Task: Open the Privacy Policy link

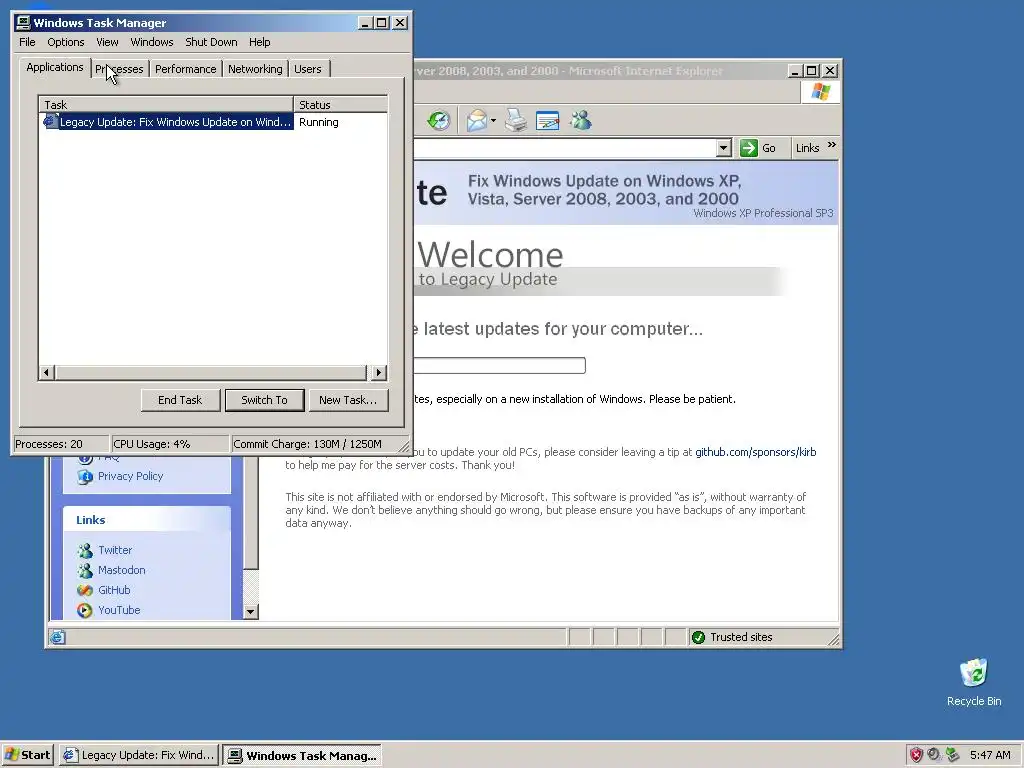Action: [x=131, y=476]
